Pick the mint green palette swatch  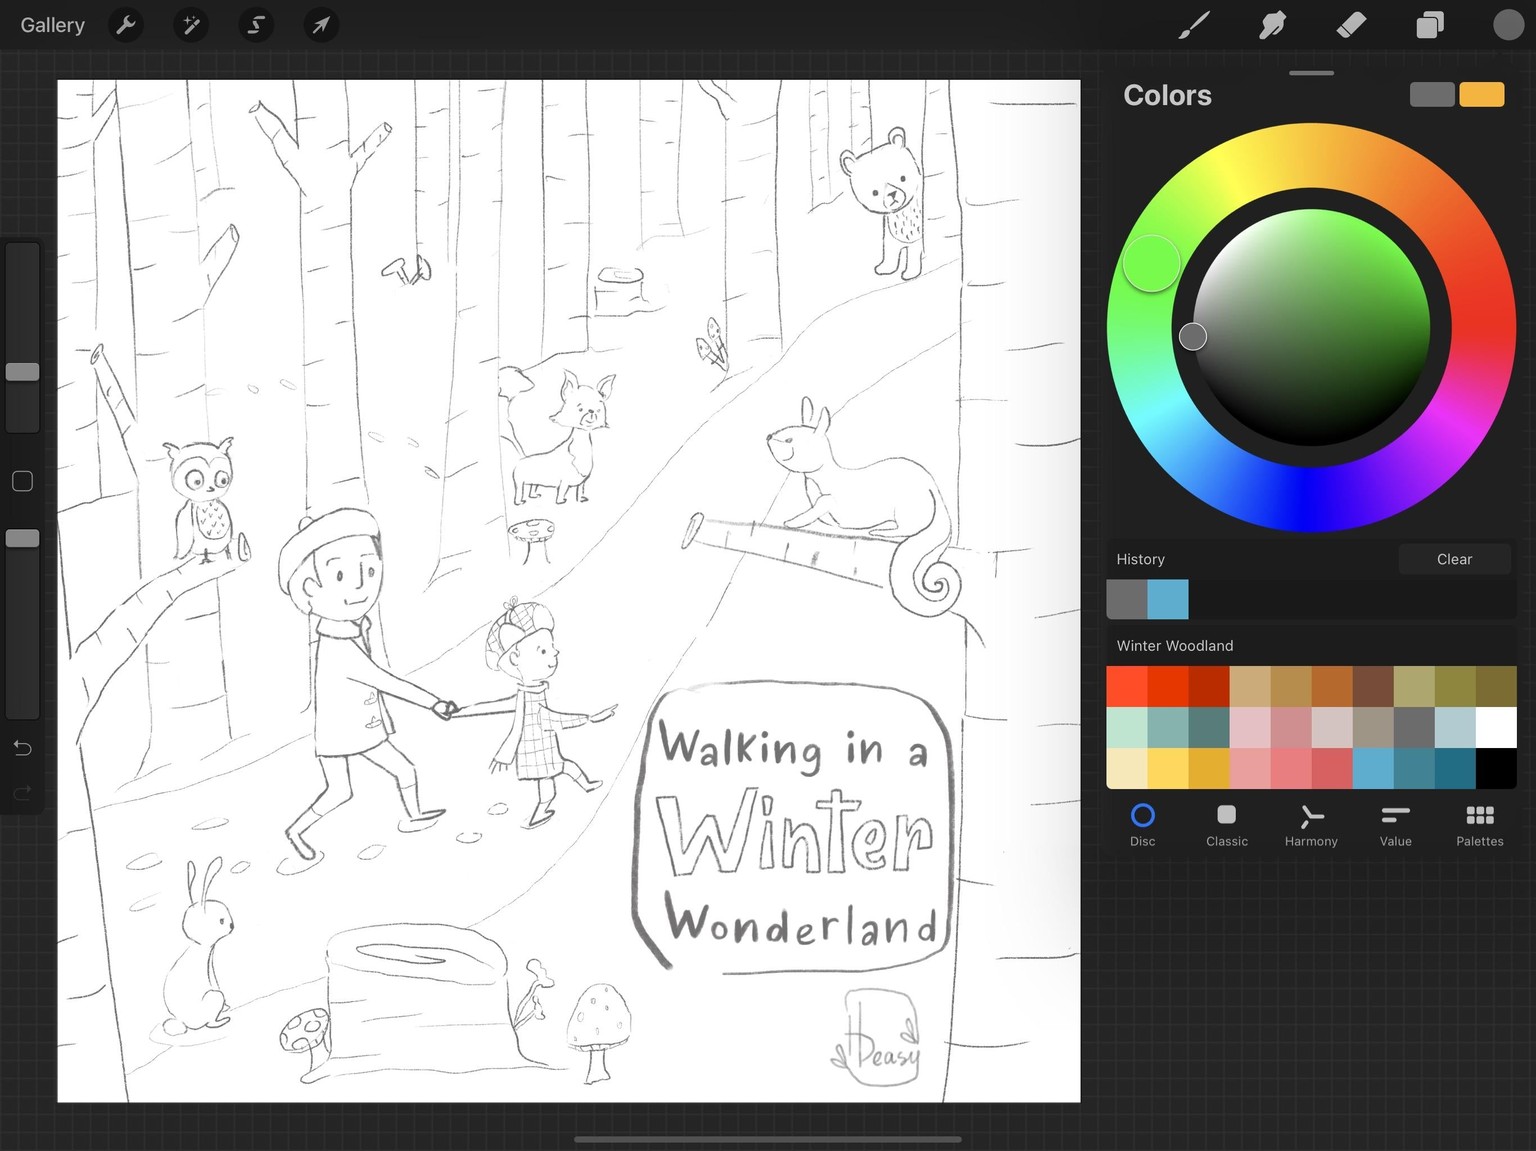(1127, 728)
